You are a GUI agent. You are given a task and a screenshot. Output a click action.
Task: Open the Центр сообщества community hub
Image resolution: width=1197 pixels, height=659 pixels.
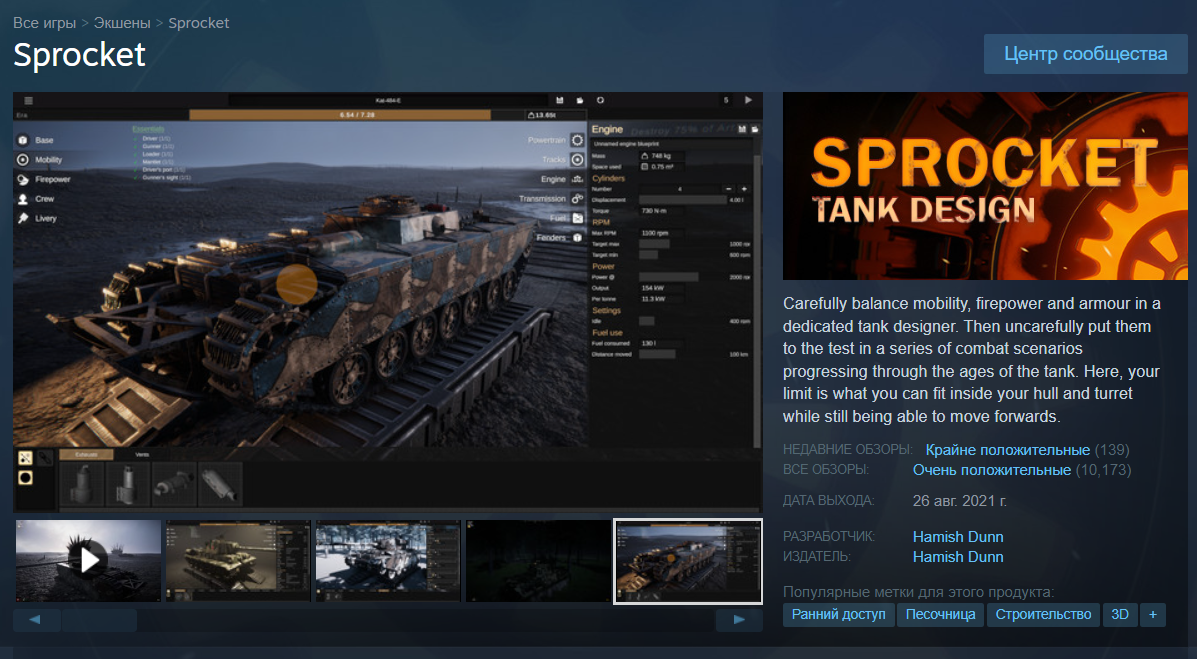click(x=1085, y=54)
